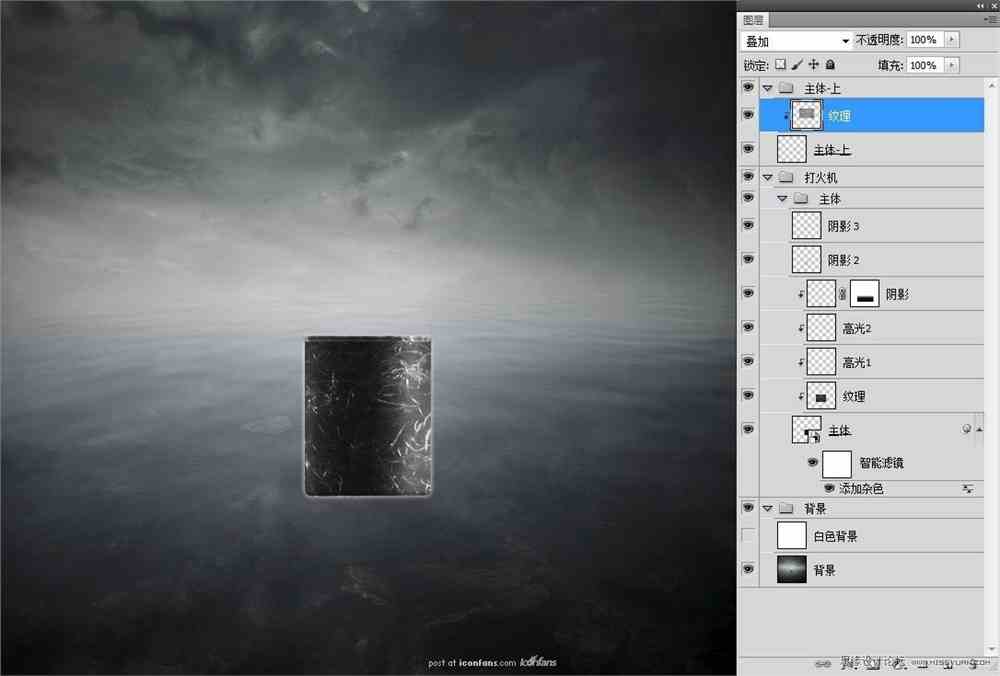Click the folder icon of 打火机 group
This screenshot has height=676, width=1000.
click(787, 176)
